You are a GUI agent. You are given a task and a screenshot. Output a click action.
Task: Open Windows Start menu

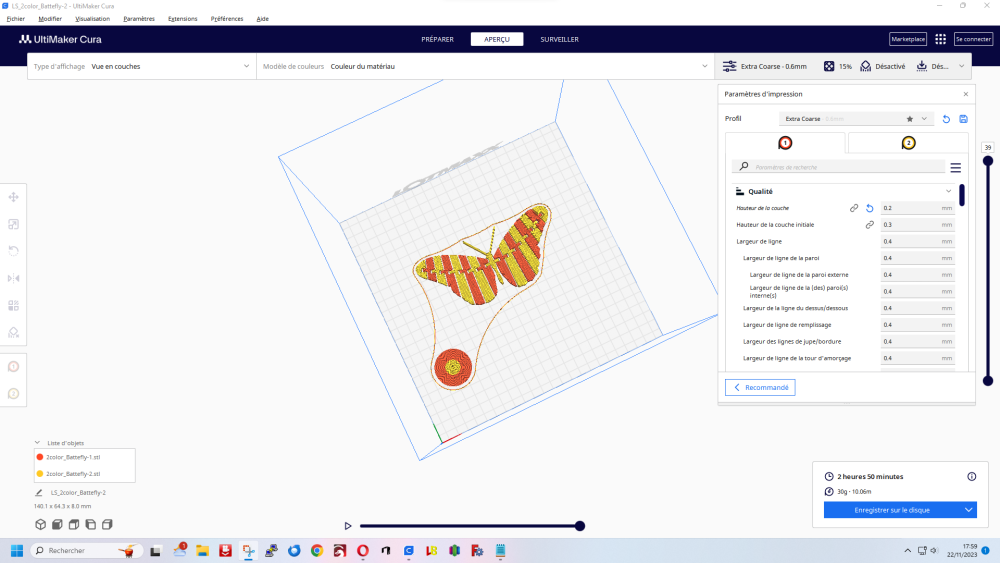(17, 551)
